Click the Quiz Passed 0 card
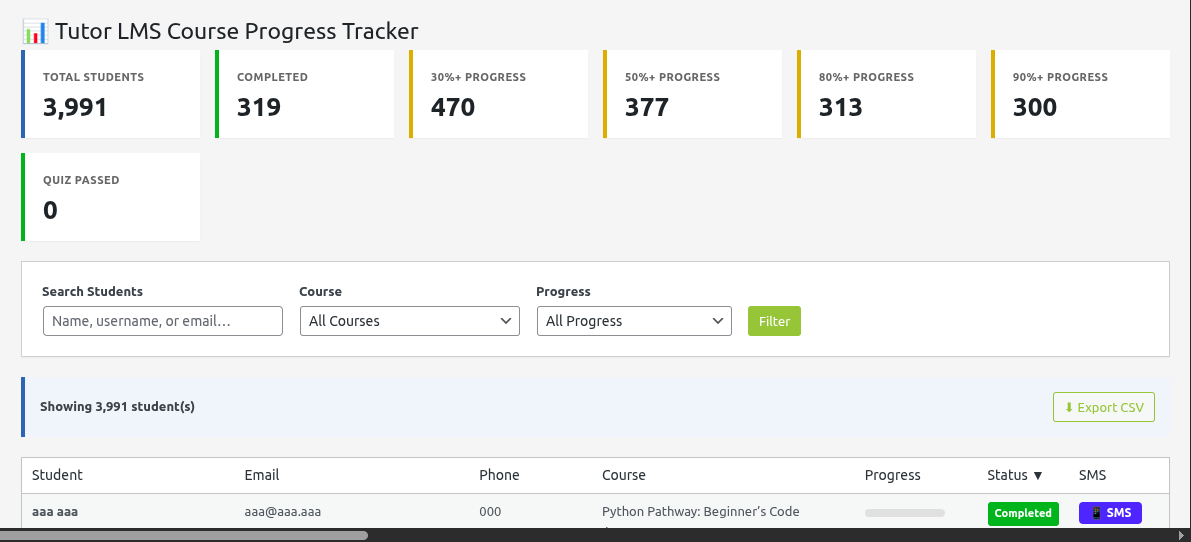 (x=111, y=197)
